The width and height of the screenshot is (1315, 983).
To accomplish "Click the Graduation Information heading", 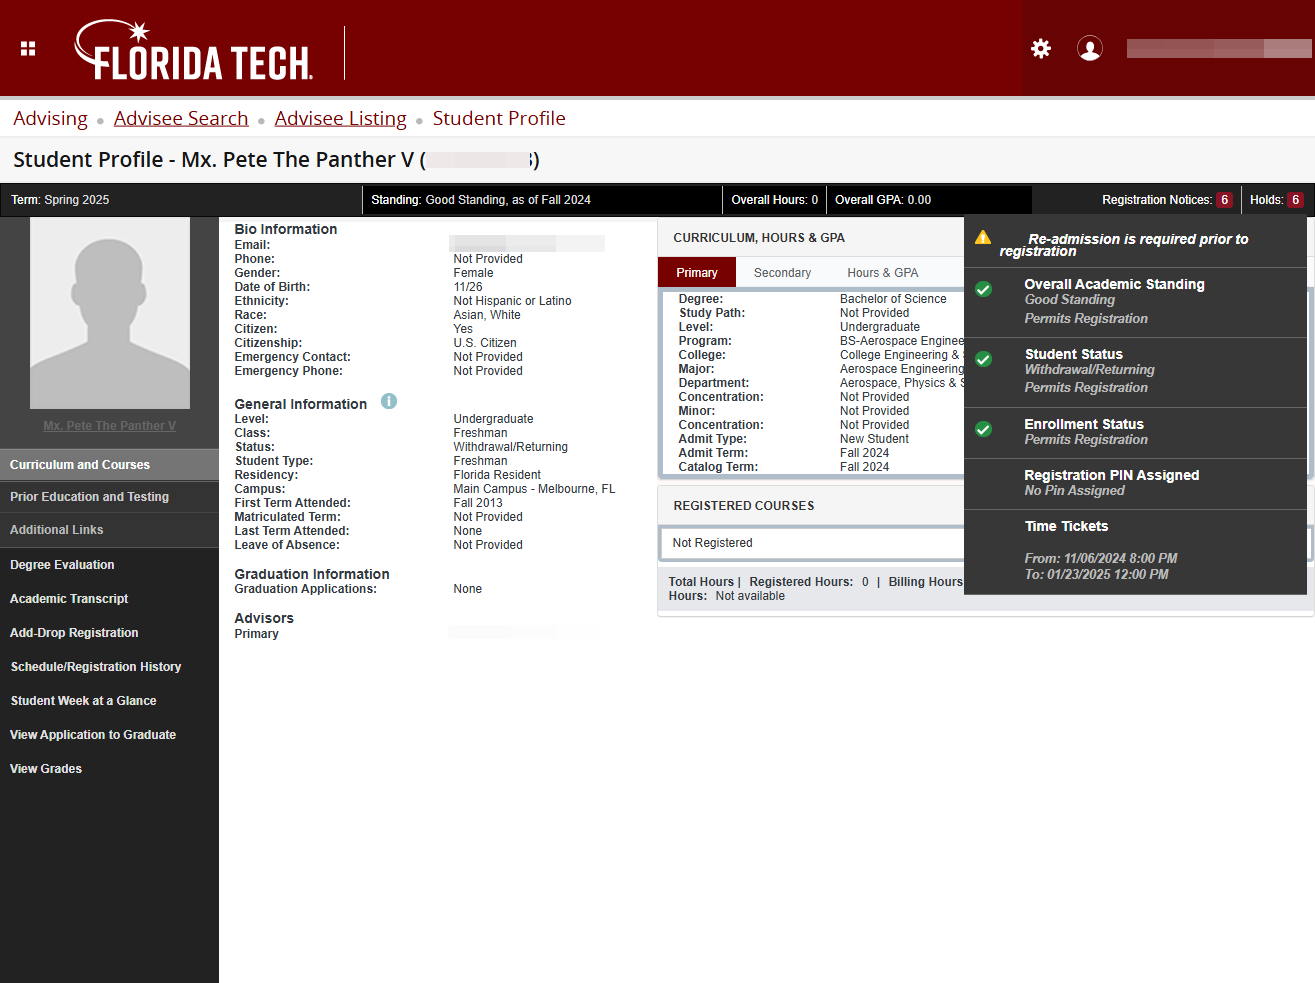I will click(312, 574).
